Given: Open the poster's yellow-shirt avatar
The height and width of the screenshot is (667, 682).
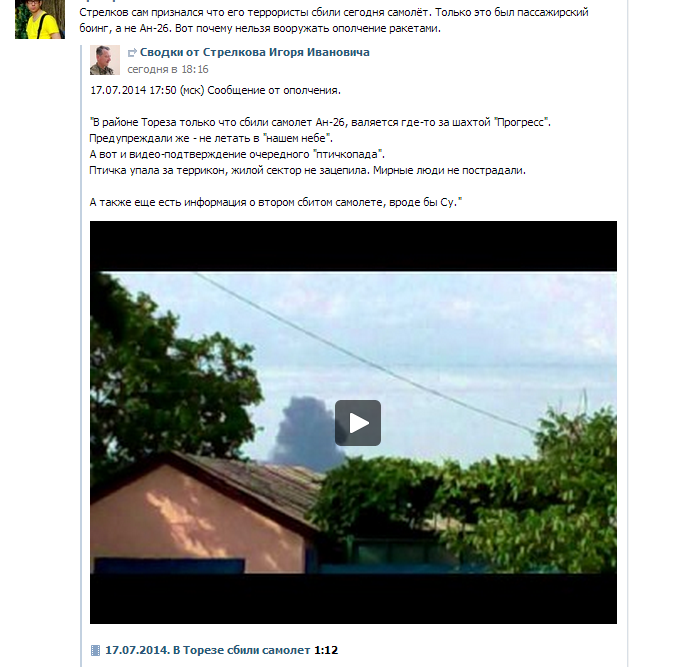Looking at the screenshot, I should point(40,19).
